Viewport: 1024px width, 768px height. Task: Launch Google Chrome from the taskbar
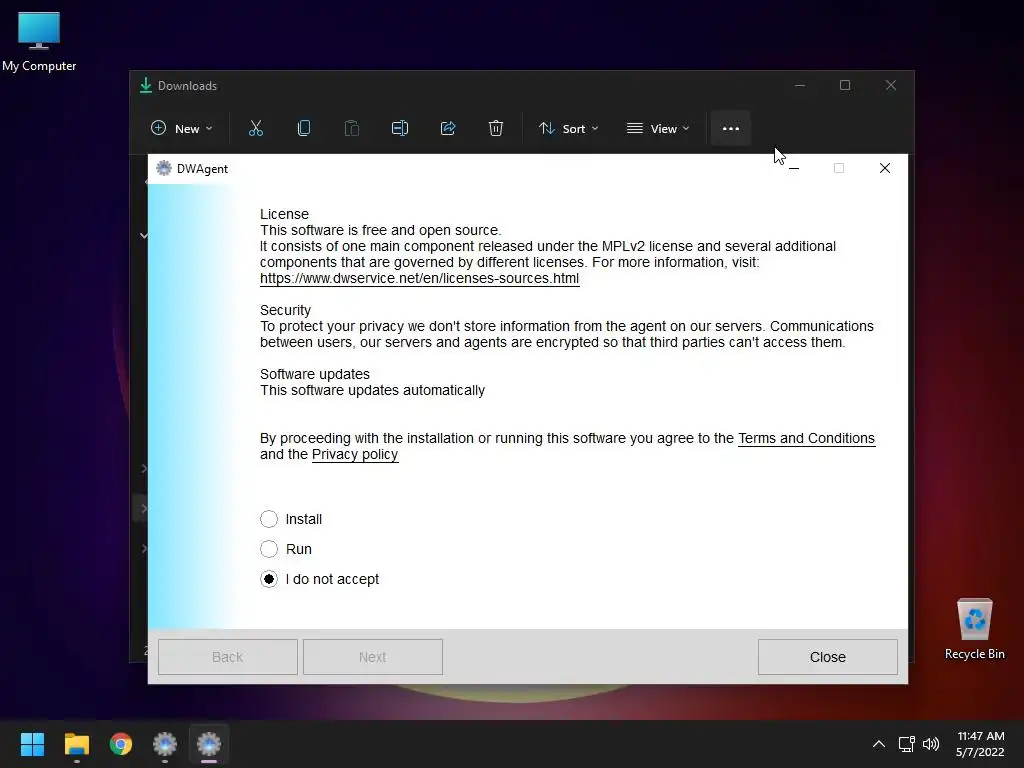[x=121, y=744]
